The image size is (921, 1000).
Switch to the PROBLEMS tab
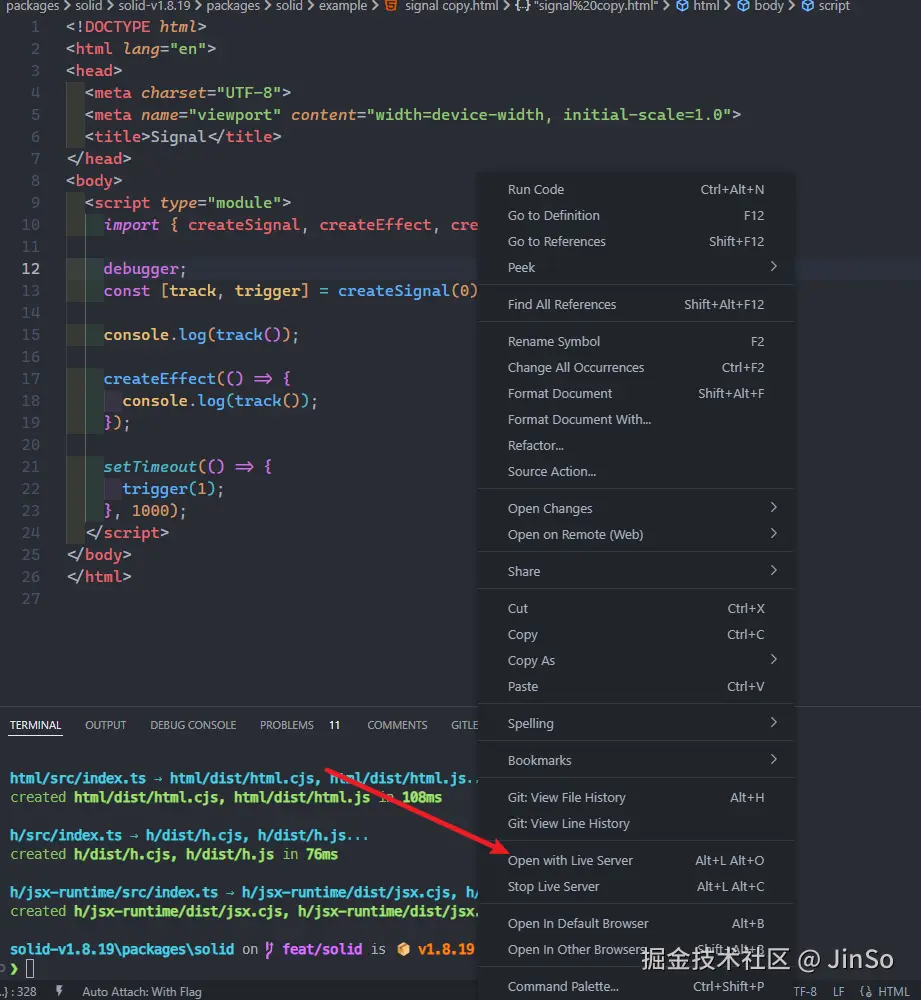(x=286, y=725)
